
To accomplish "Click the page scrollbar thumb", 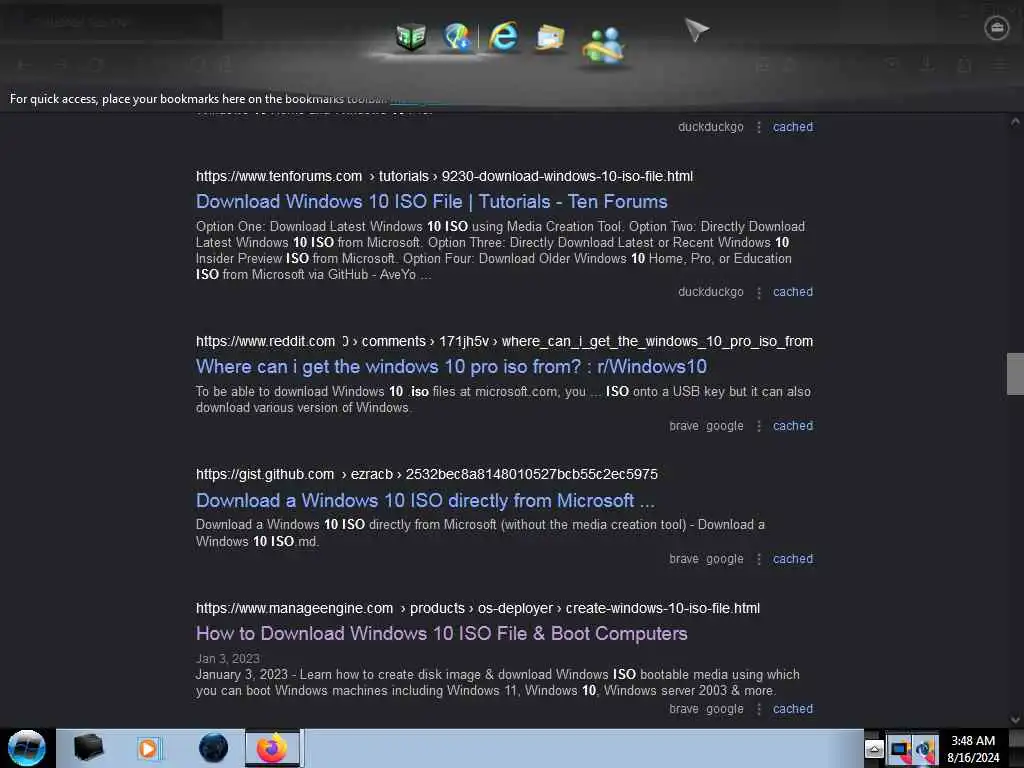I will 1015,374.
